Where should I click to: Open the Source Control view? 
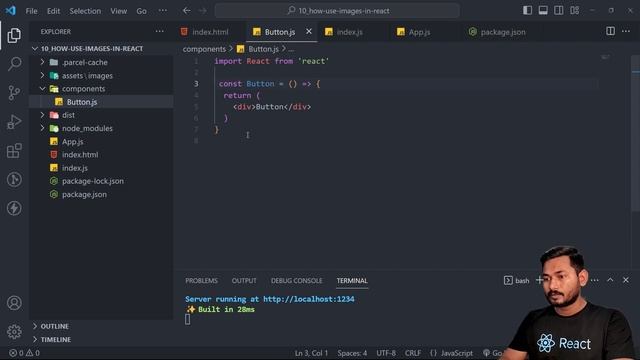(x=14, y=93)
